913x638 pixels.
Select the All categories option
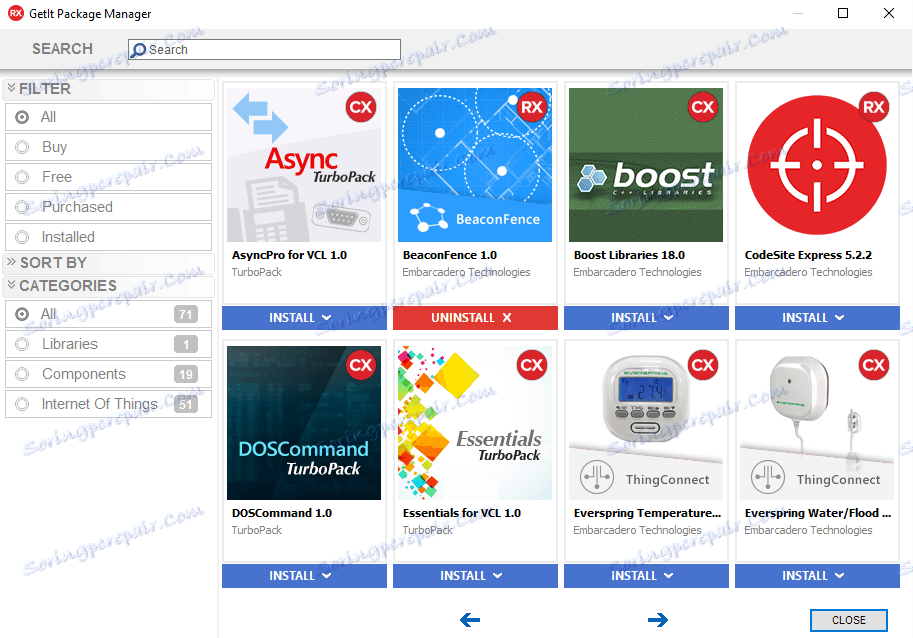pyautogui.click(x=108, y=314)
